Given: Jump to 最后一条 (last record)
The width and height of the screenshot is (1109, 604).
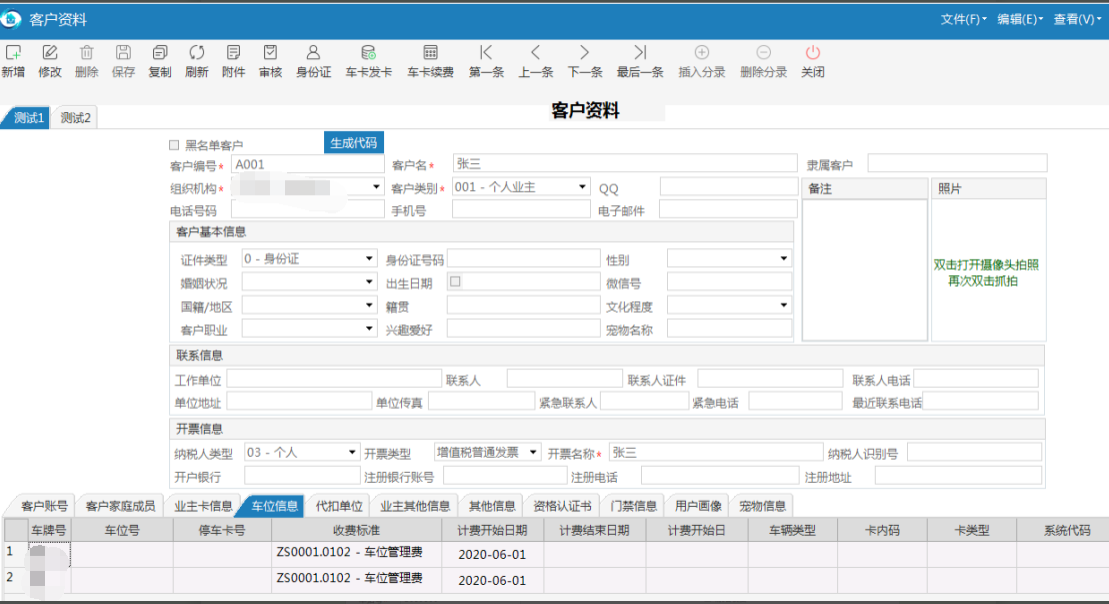Looking at the screenshot, I should click(640, 53).
